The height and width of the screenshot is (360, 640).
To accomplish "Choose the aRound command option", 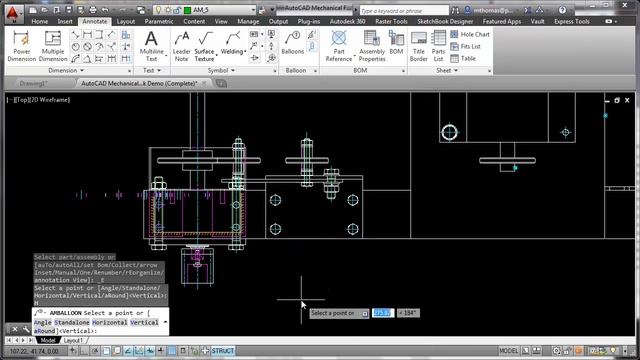I will [x=44, y=331].
